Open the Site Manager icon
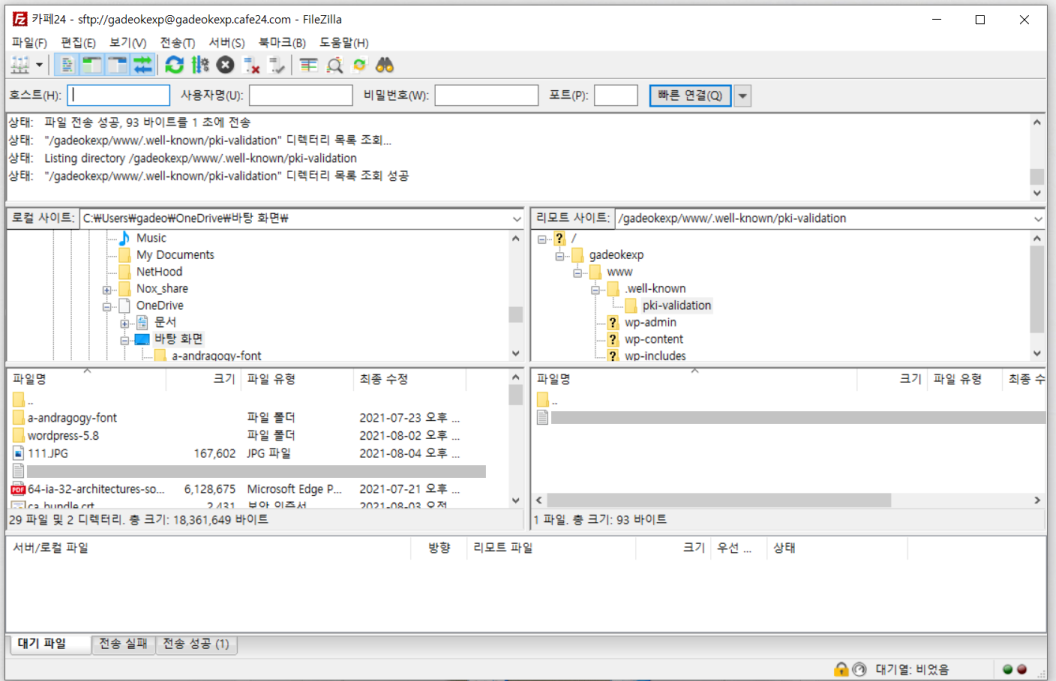1056x681 pixels. tap(20, 65)
